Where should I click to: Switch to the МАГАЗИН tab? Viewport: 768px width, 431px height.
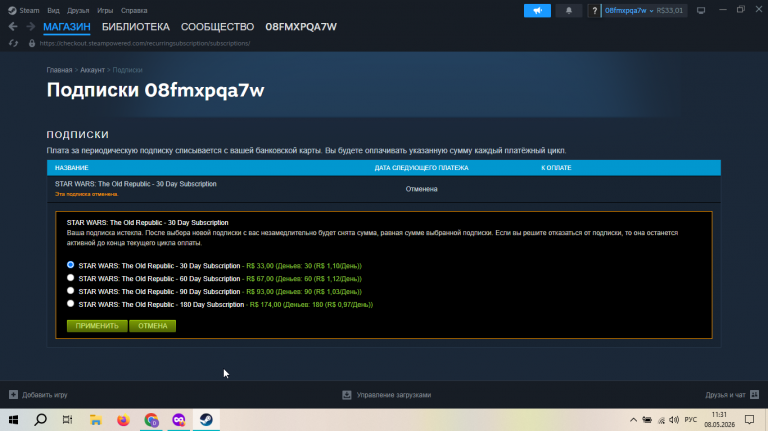[67, 27]
